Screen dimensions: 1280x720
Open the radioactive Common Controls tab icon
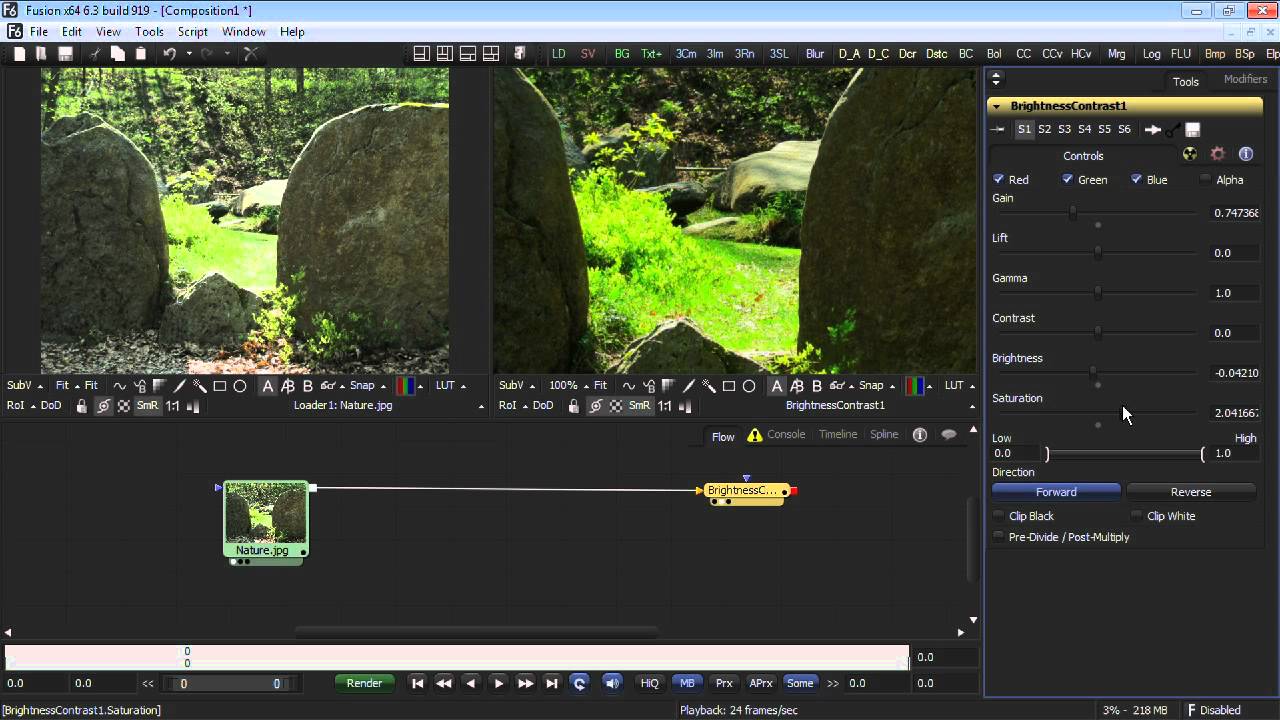(1189, 154)
